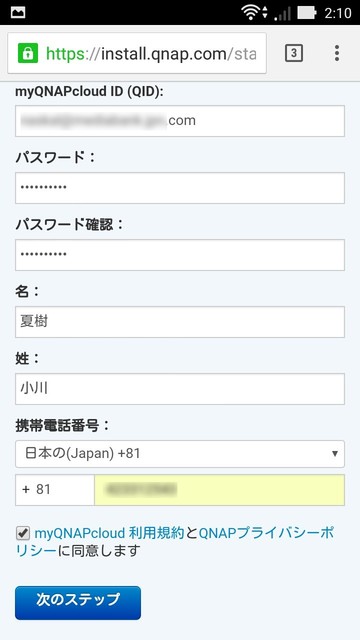Open the three-dot browser menu

(x=336, y=53)
